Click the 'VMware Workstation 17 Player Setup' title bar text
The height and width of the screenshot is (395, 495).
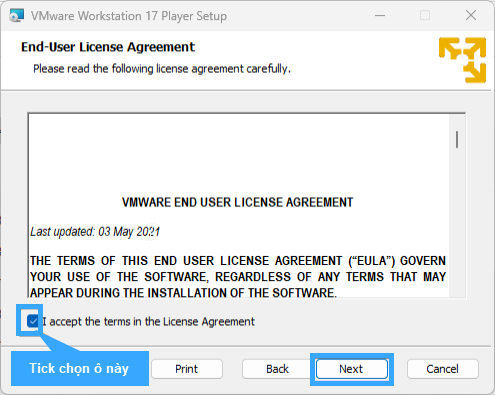[129, 16]
